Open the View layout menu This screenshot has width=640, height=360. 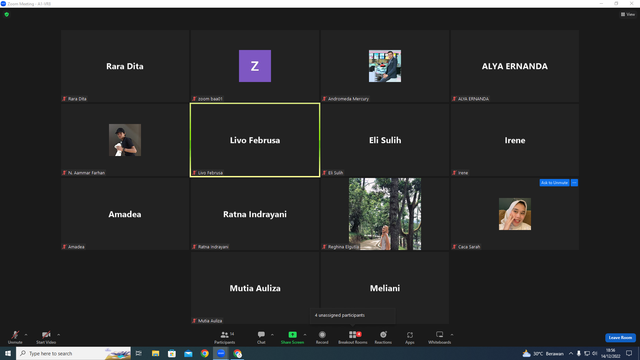tap(628, 14)
